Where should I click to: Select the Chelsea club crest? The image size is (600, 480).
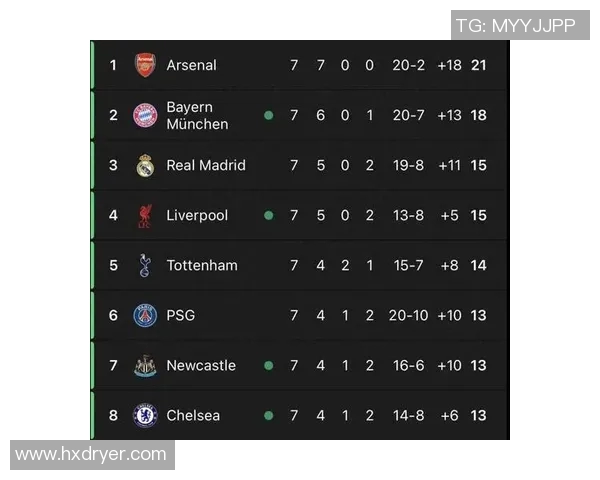[x=145, y=415]
